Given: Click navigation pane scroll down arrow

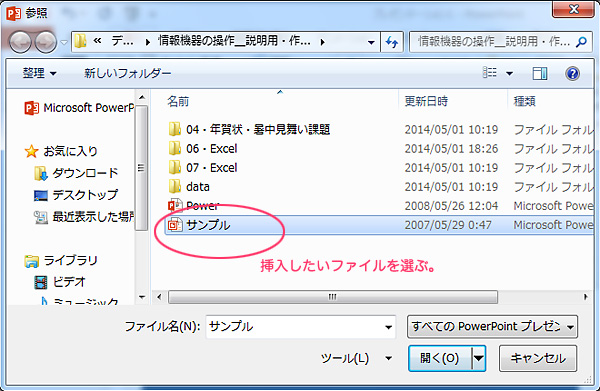Looking at the screenshot, I should tap(142, 297).
